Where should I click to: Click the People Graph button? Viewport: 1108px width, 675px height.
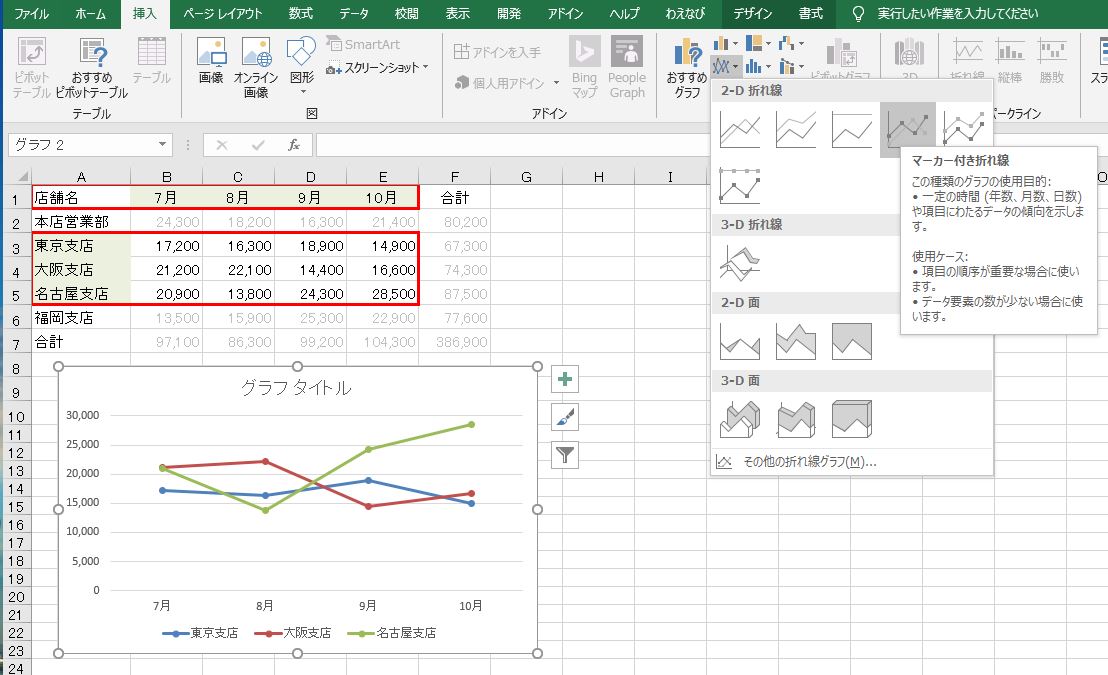click(x=627, y=68)
